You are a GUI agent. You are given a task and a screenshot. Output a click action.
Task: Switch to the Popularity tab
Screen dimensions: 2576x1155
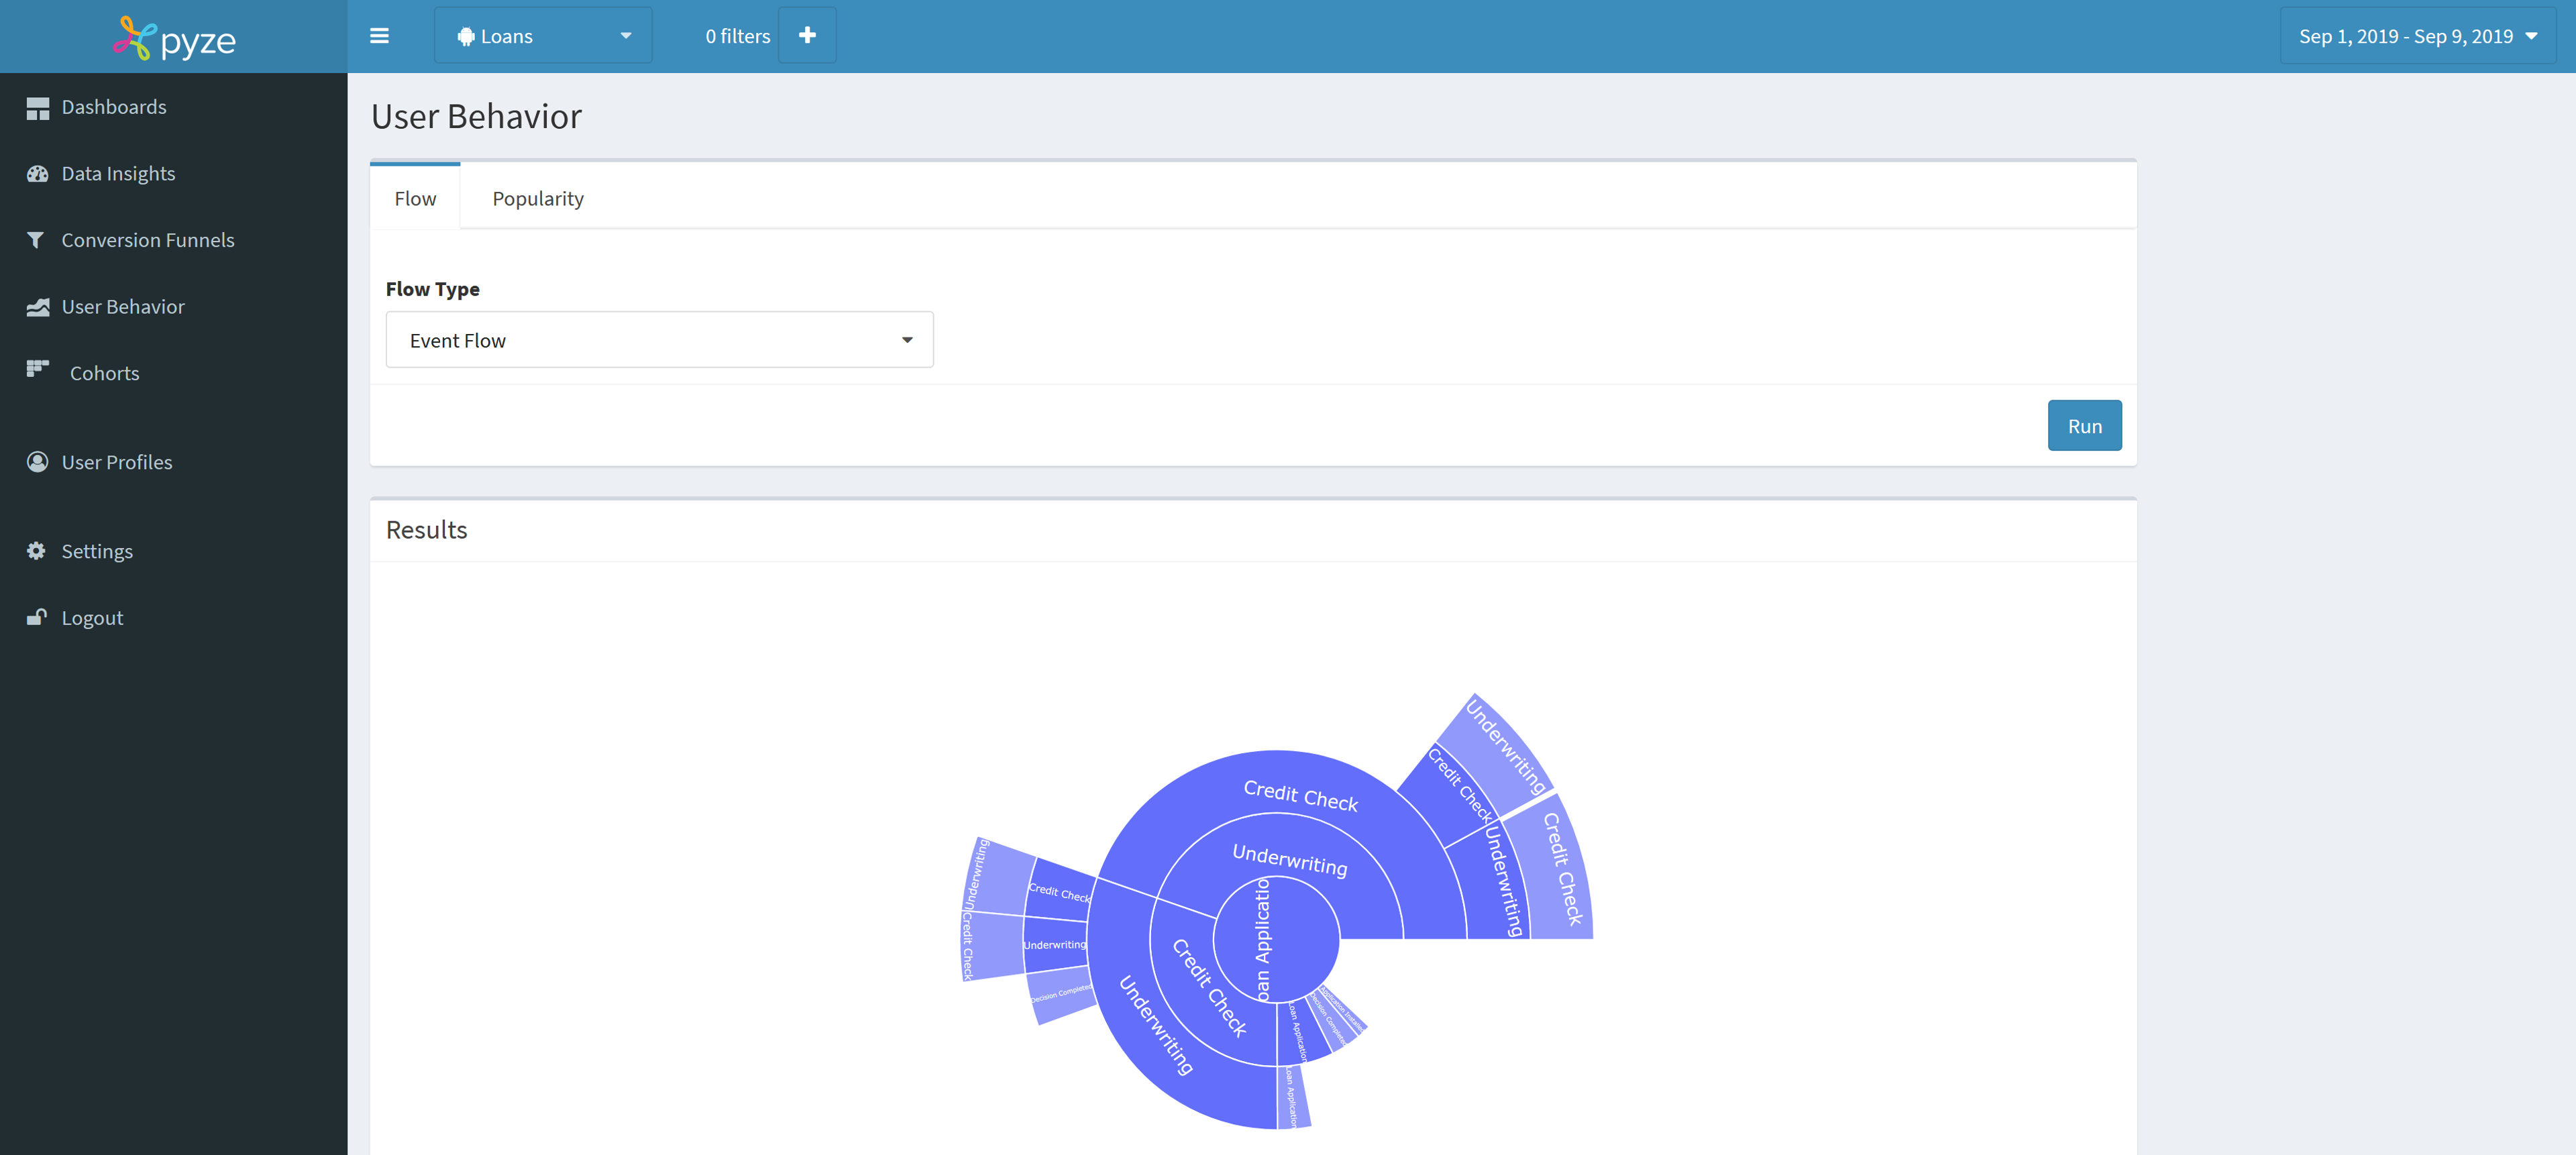tap(538, 198)
